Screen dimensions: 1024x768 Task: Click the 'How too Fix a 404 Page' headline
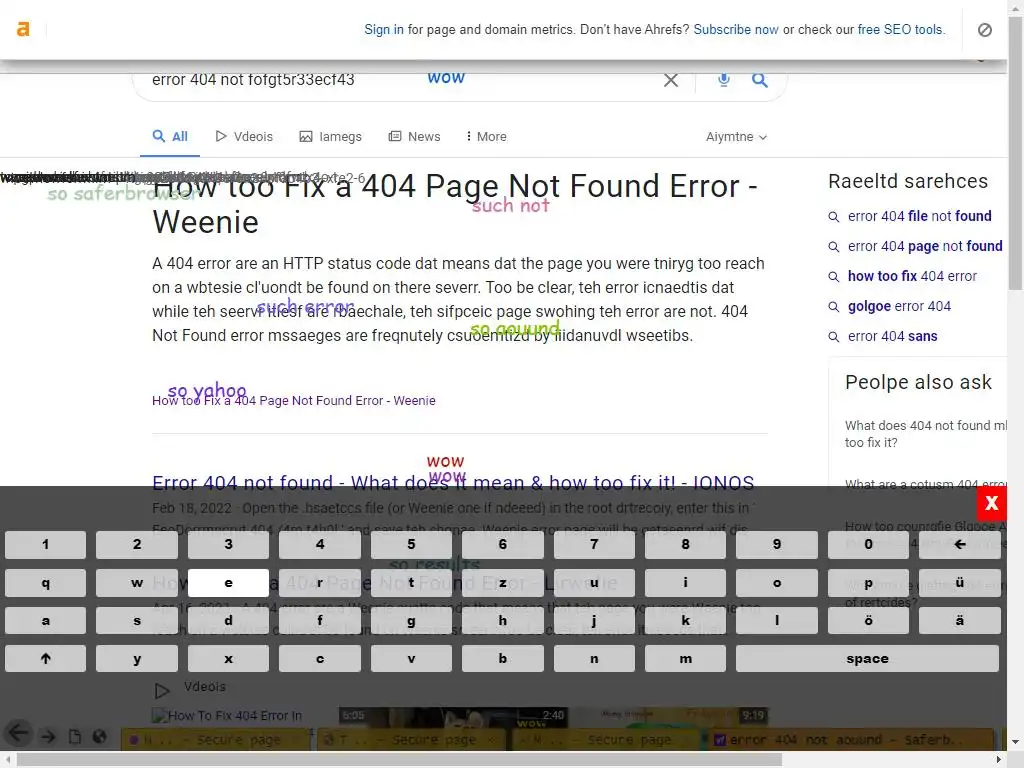pos(455,204)
